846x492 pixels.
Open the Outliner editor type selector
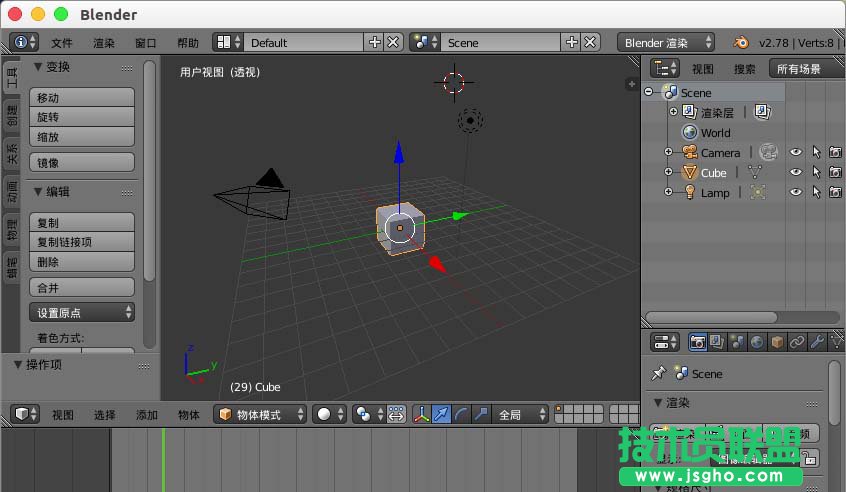(x=665, y=69)
